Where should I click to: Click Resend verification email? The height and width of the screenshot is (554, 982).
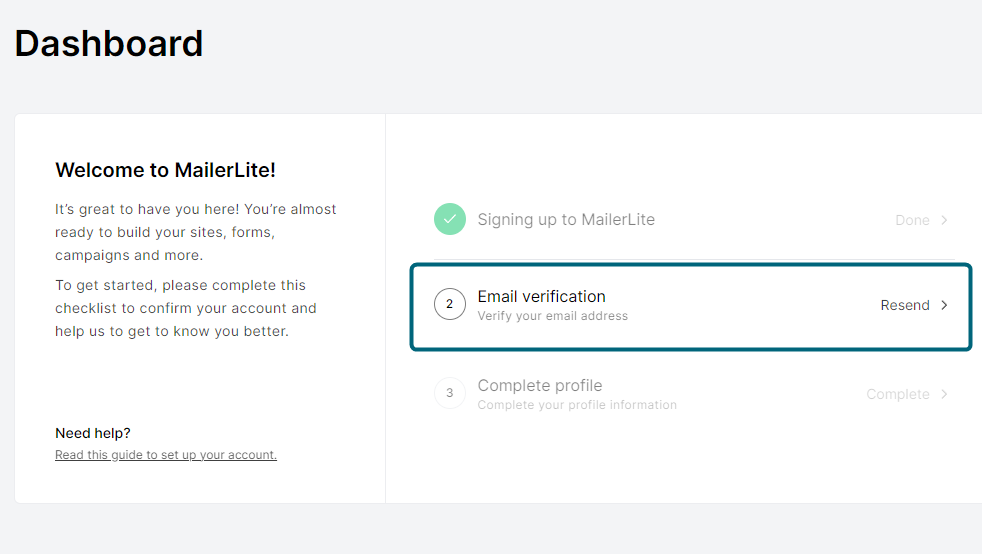[905, 305]
